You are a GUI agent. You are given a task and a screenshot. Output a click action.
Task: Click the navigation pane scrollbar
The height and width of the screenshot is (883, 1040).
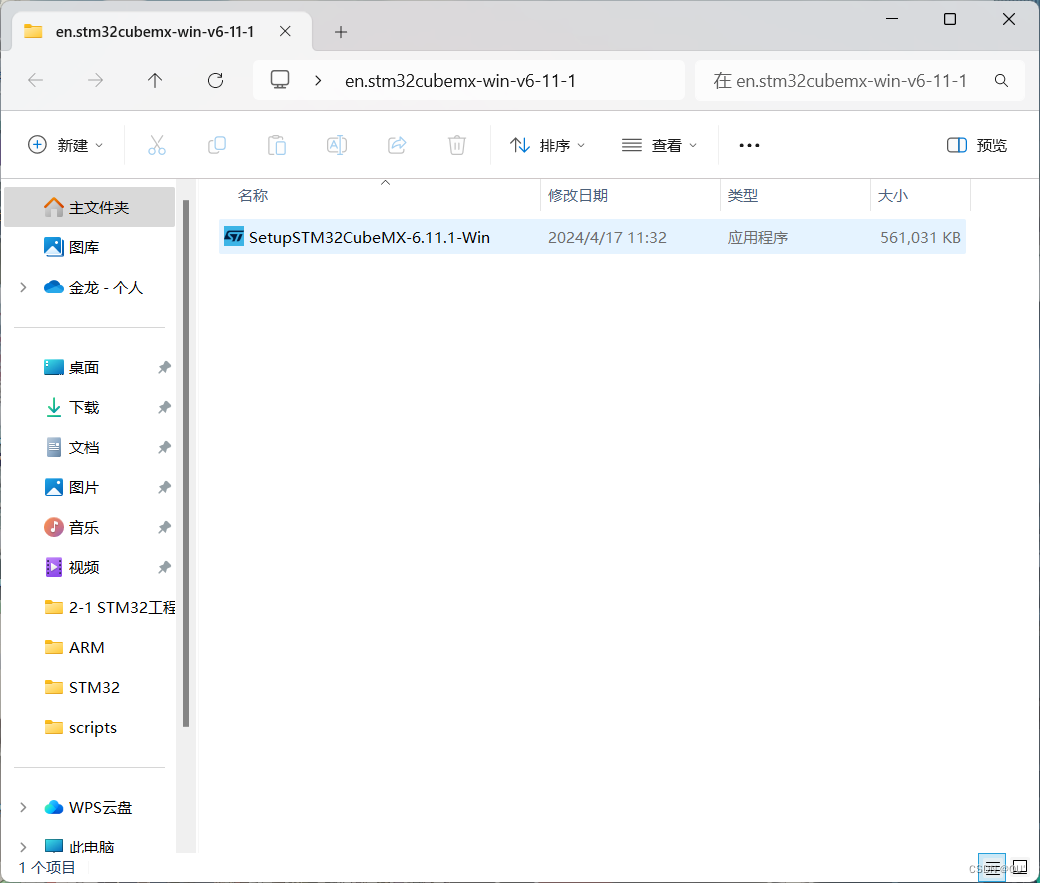(186, 462)
